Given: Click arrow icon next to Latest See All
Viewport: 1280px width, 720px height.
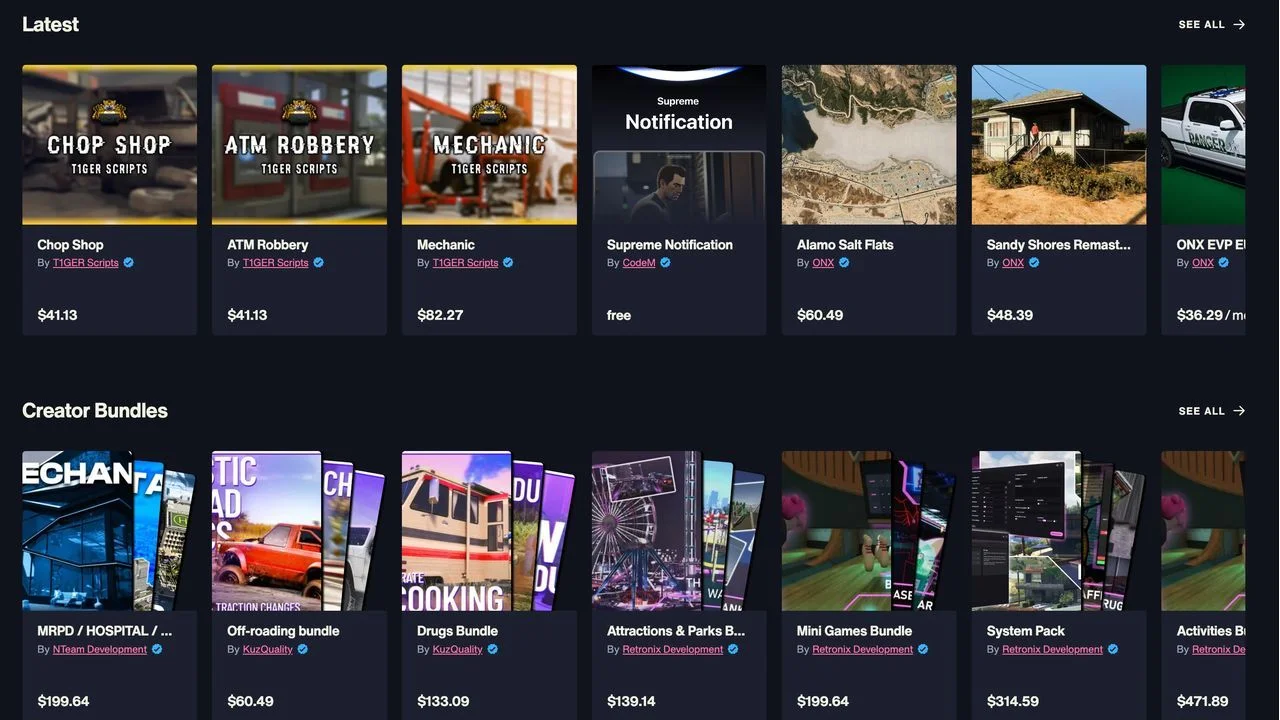Looking at the screenshot, I should pos(1239,25).
